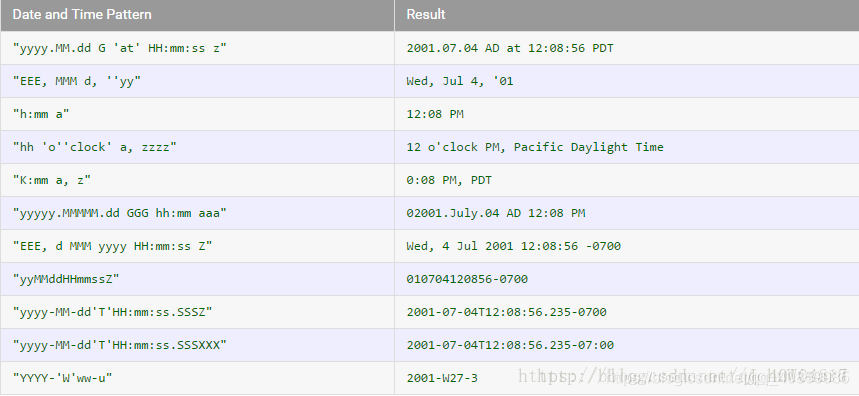Select pattern "yyyy-MM-dd'T'HH:mm:ss.SSSZ"
Viewport: 859px width, 396px height.
coord(112,312)
